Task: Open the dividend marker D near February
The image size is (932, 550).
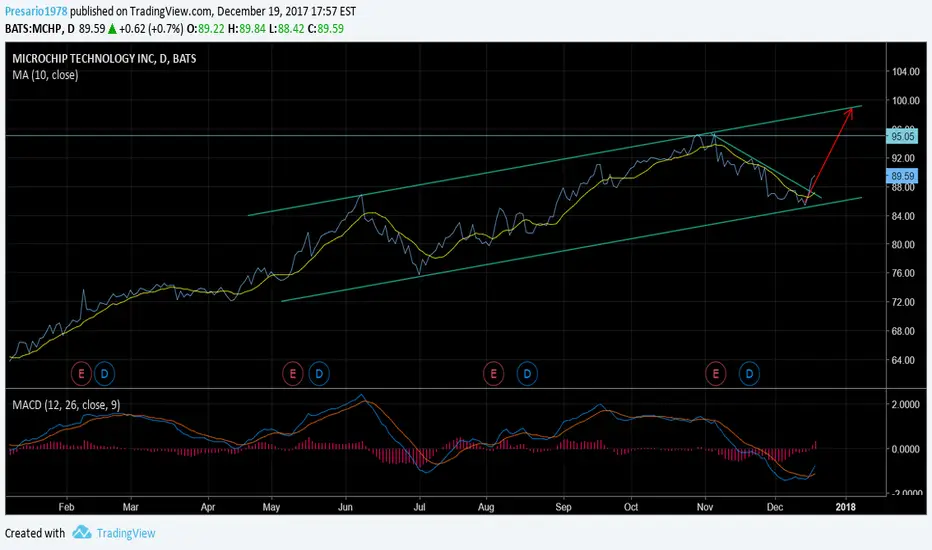Action: (x=105, y=373)
